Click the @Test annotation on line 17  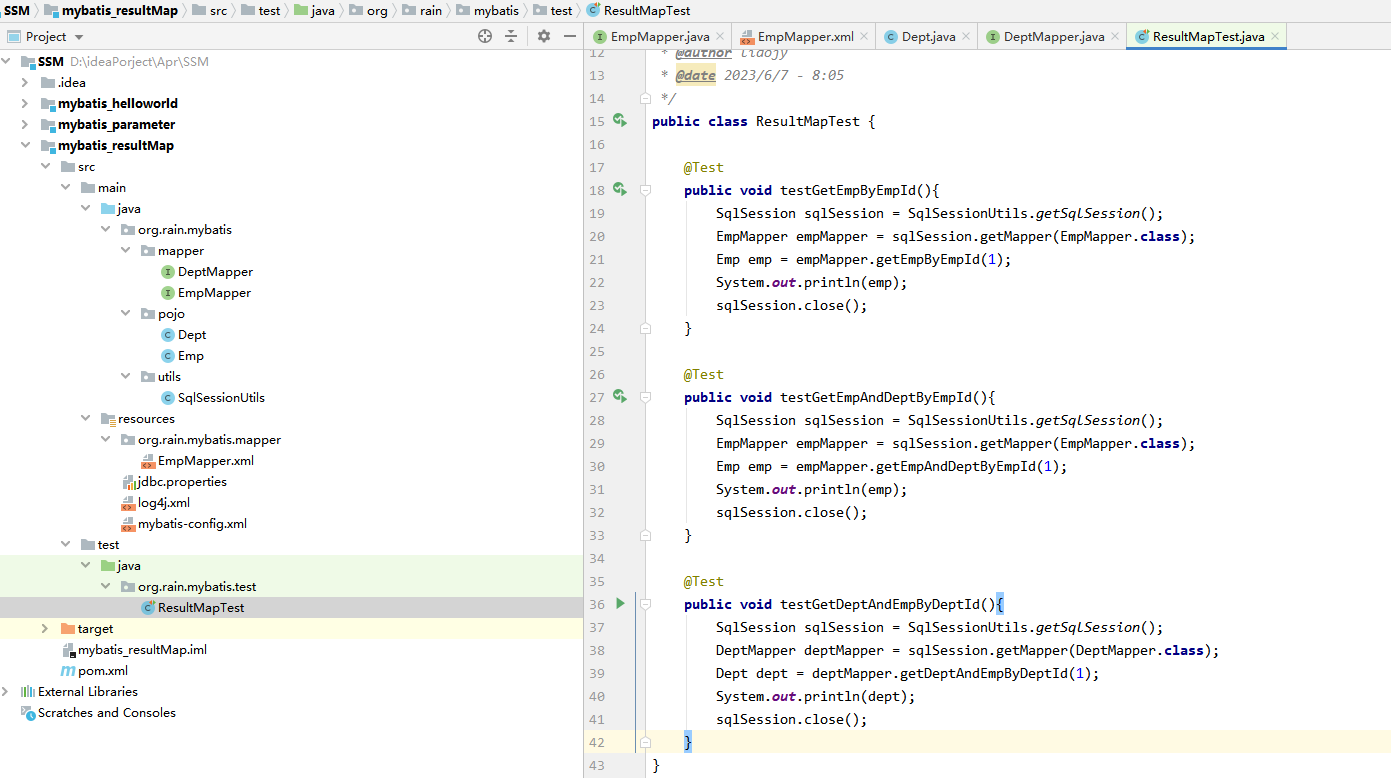coord(704,167)
